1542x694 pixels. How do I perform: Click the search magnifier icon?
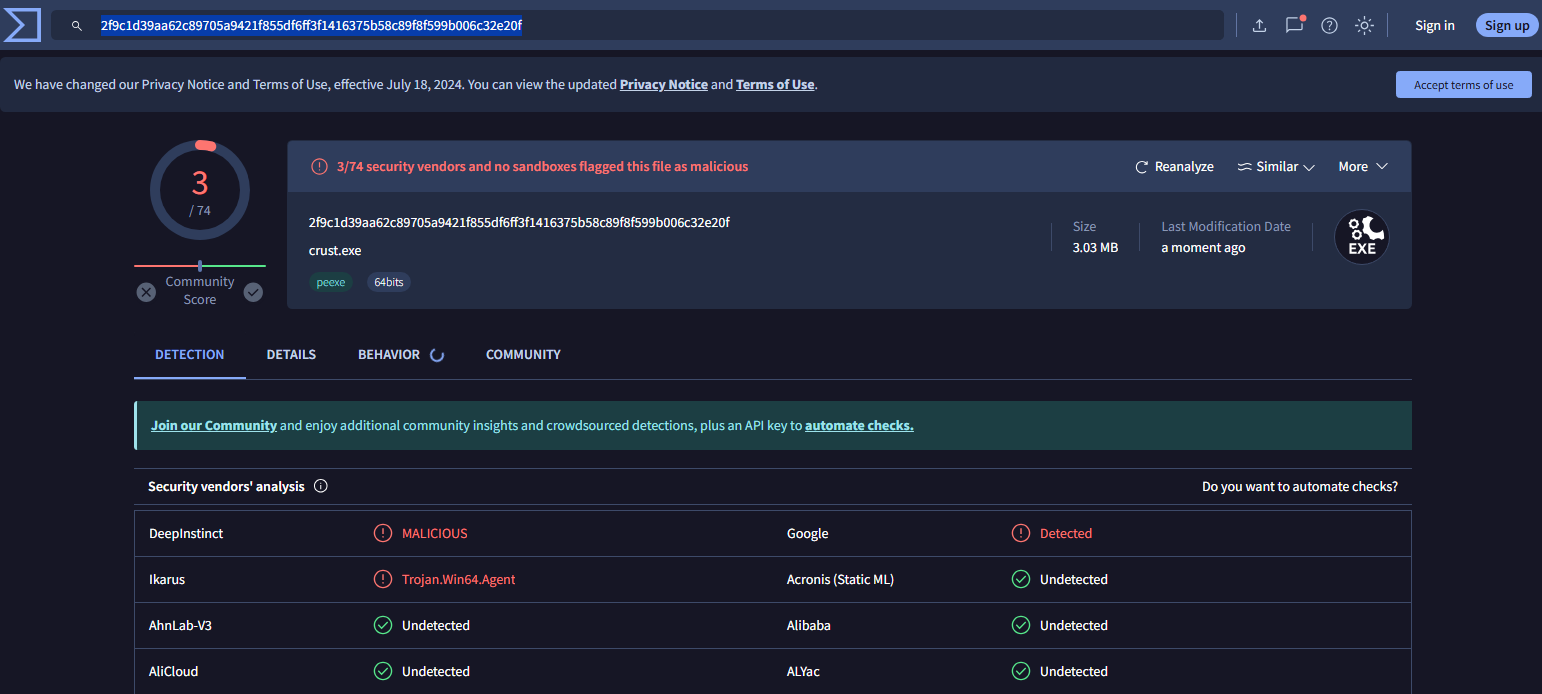coord(77,26)
